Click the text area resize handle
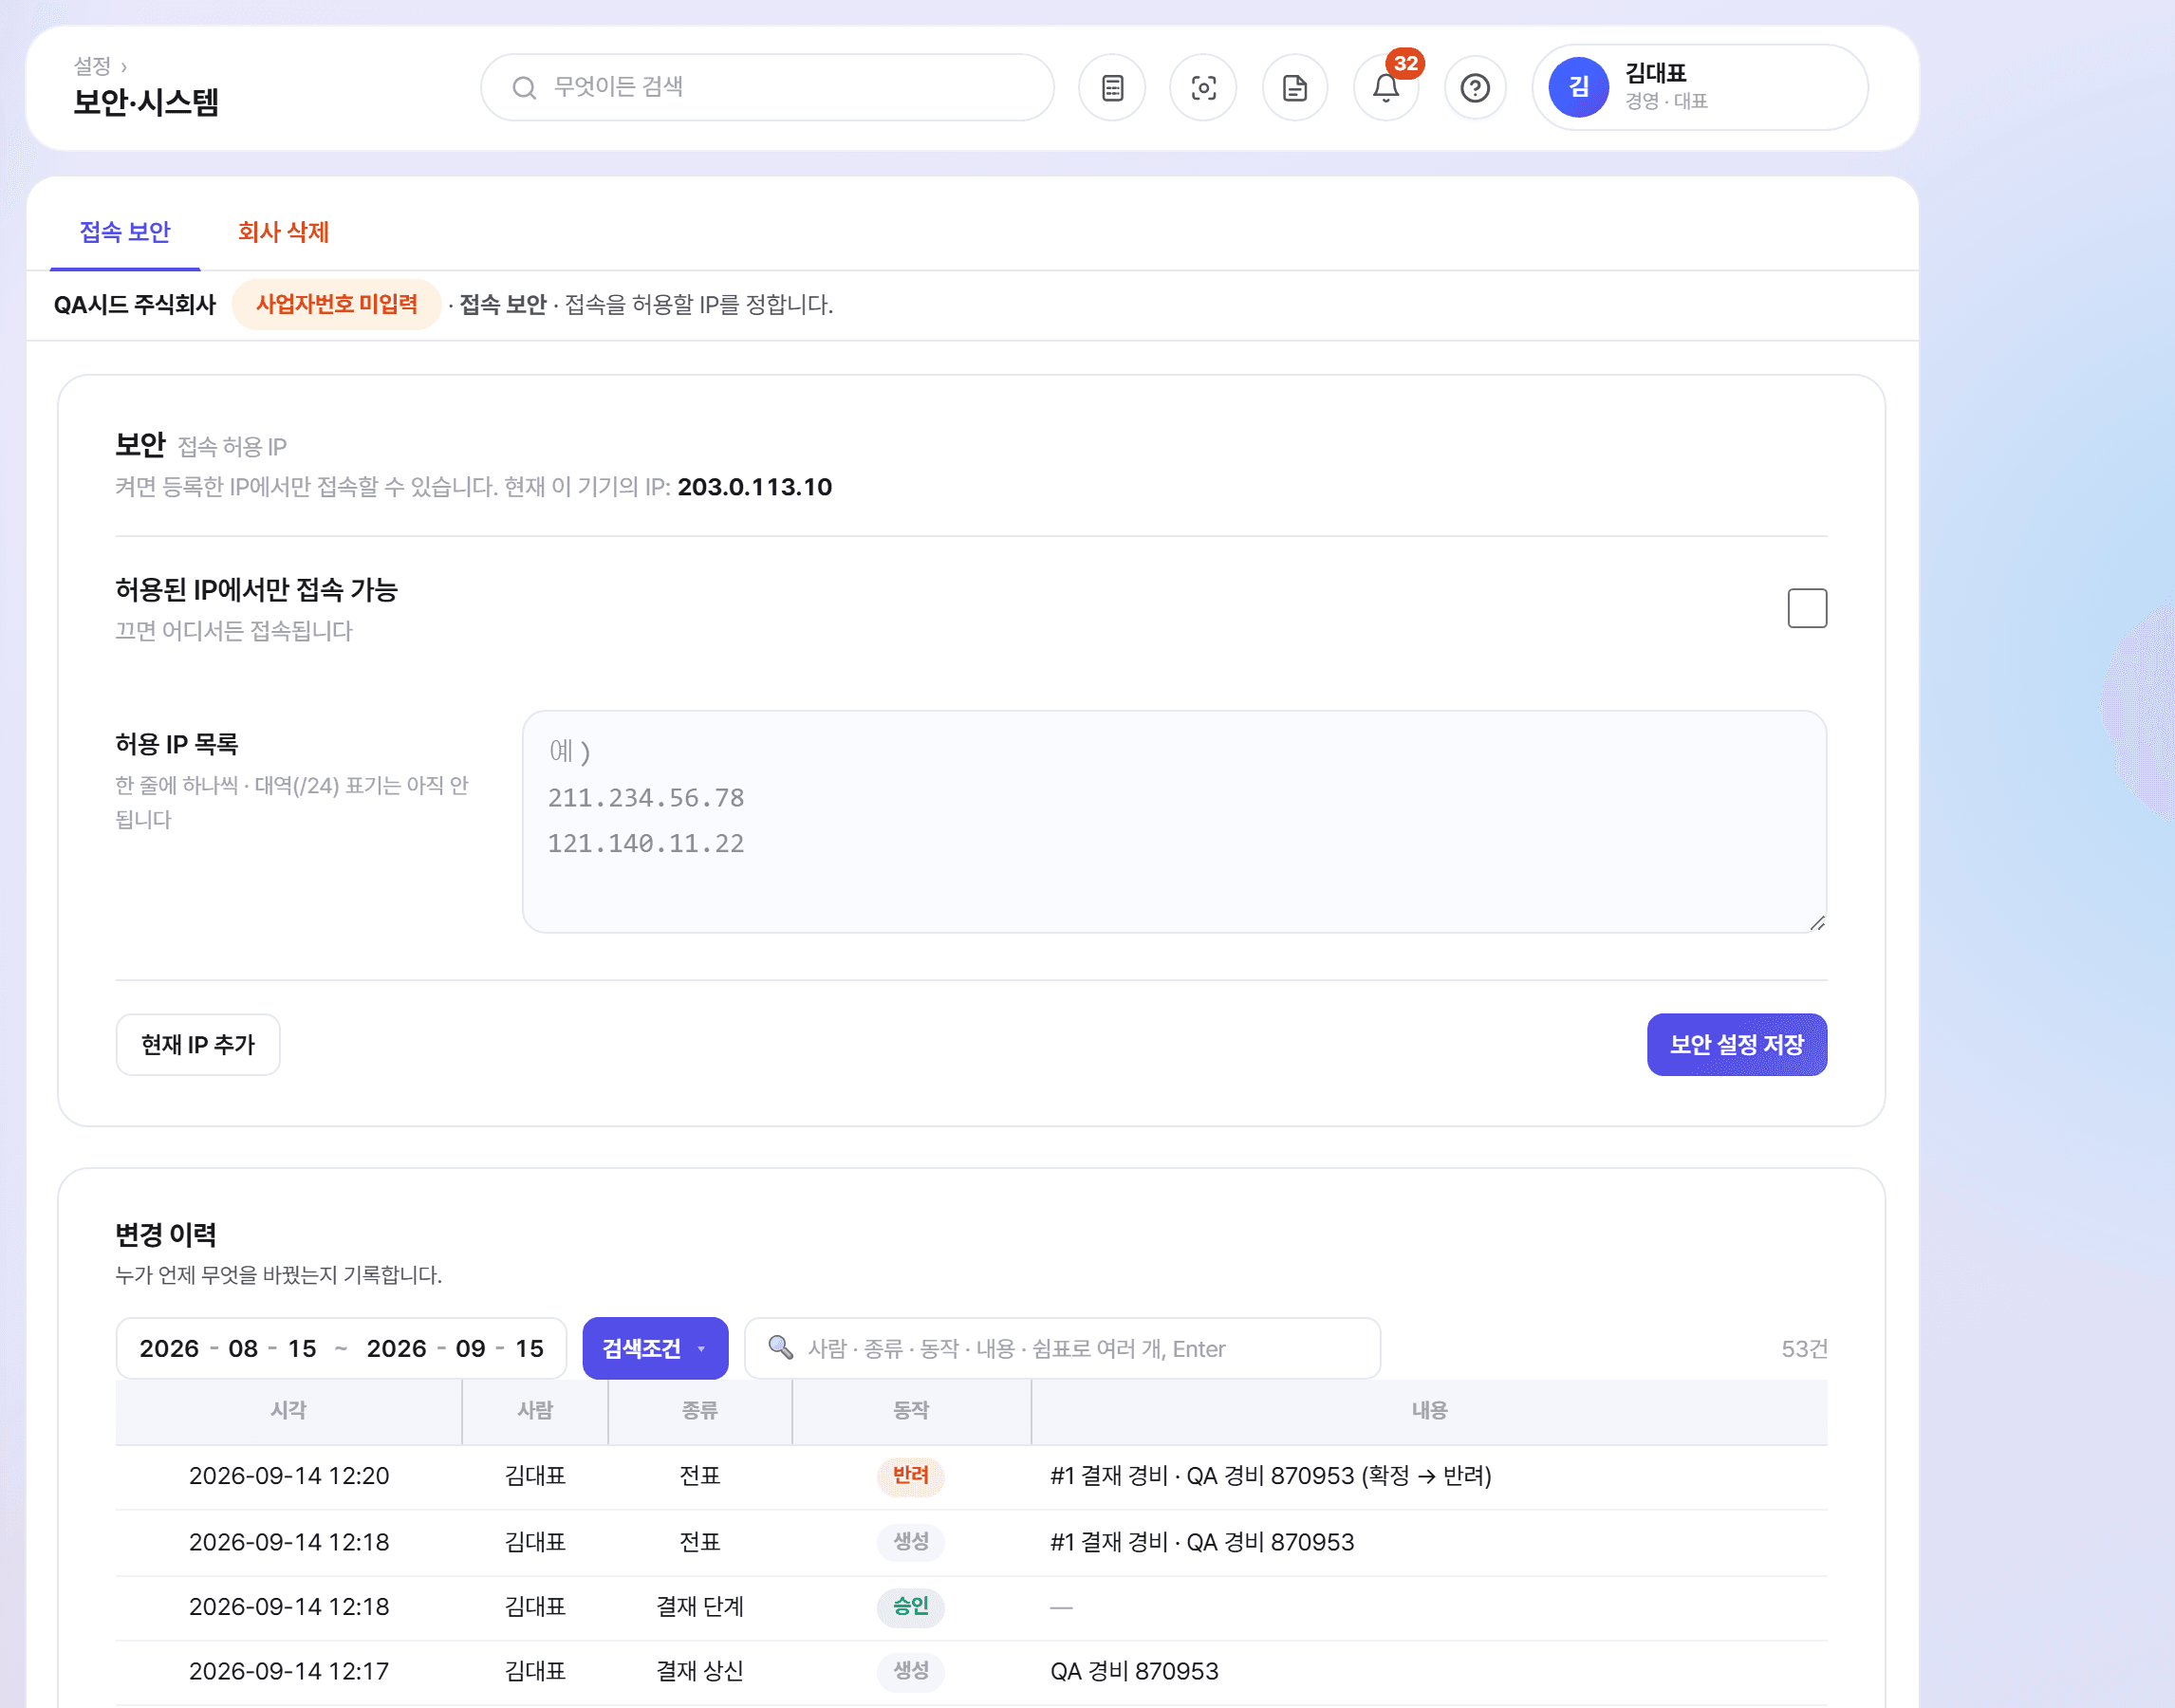2175x1708 pixels. click(1817, 922)
